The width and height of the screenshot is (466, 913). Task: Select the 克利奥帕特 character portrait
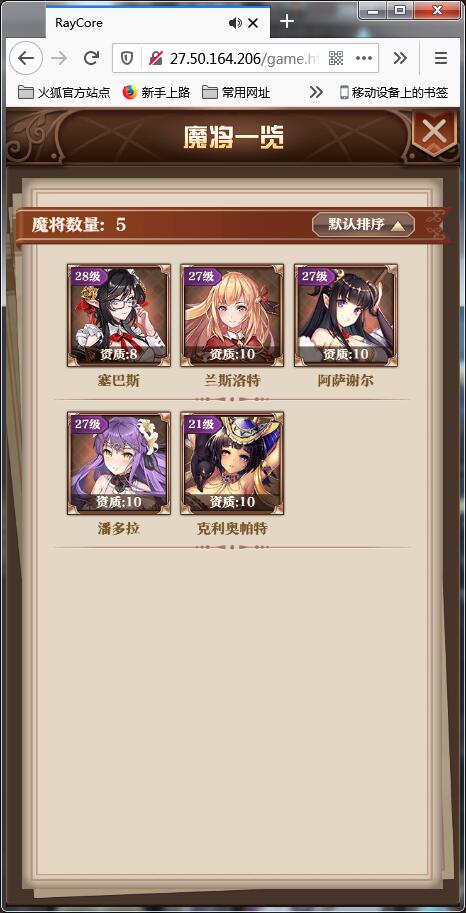coord(232,463)
